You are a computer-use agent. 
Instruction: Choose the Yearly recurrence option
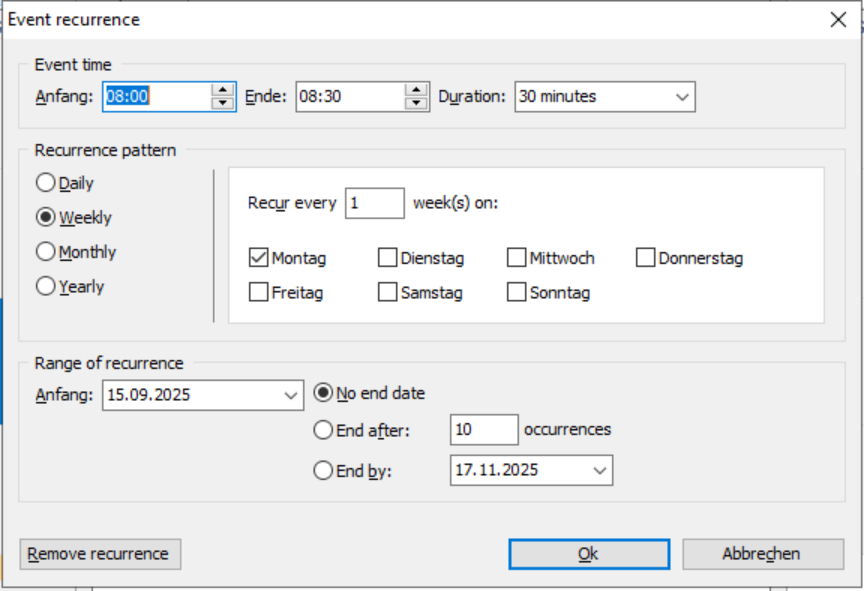click(x=46, y=286)
